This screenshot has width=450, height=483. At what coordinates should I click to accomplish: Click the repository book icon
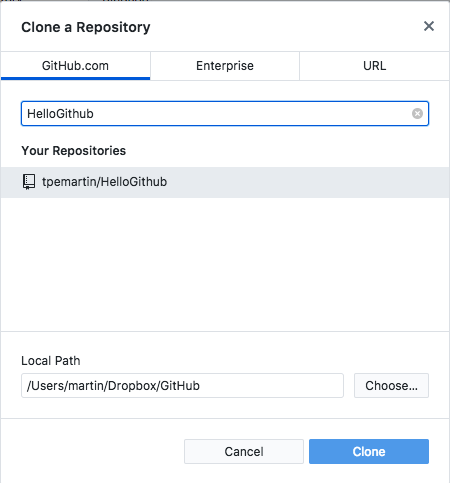pos(29,182)
